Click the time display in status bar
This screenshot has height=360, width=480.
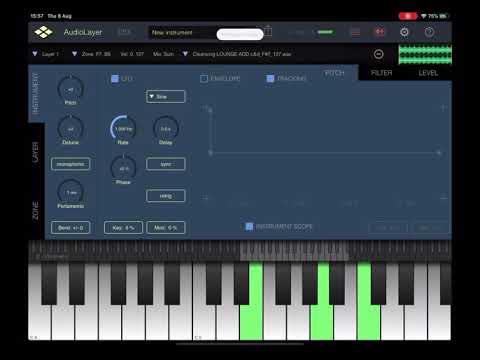coord(37,16)
